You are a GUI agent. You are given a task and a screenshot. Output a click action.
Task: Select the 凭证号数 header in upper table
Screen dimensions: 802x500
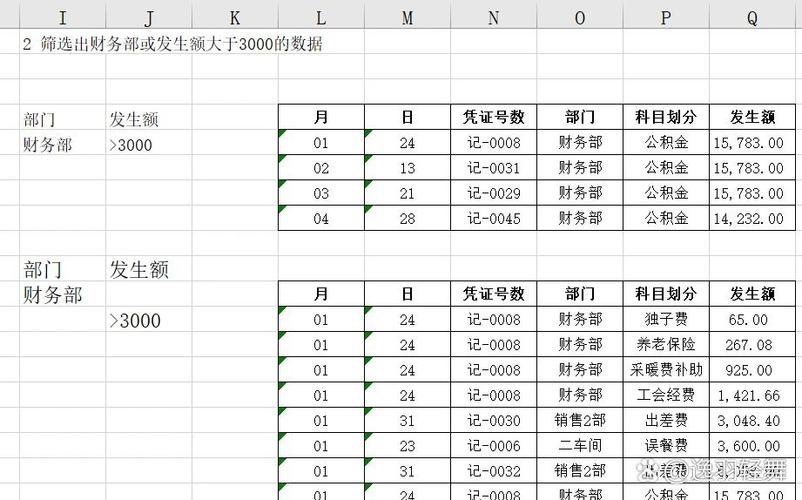point(494,117)
